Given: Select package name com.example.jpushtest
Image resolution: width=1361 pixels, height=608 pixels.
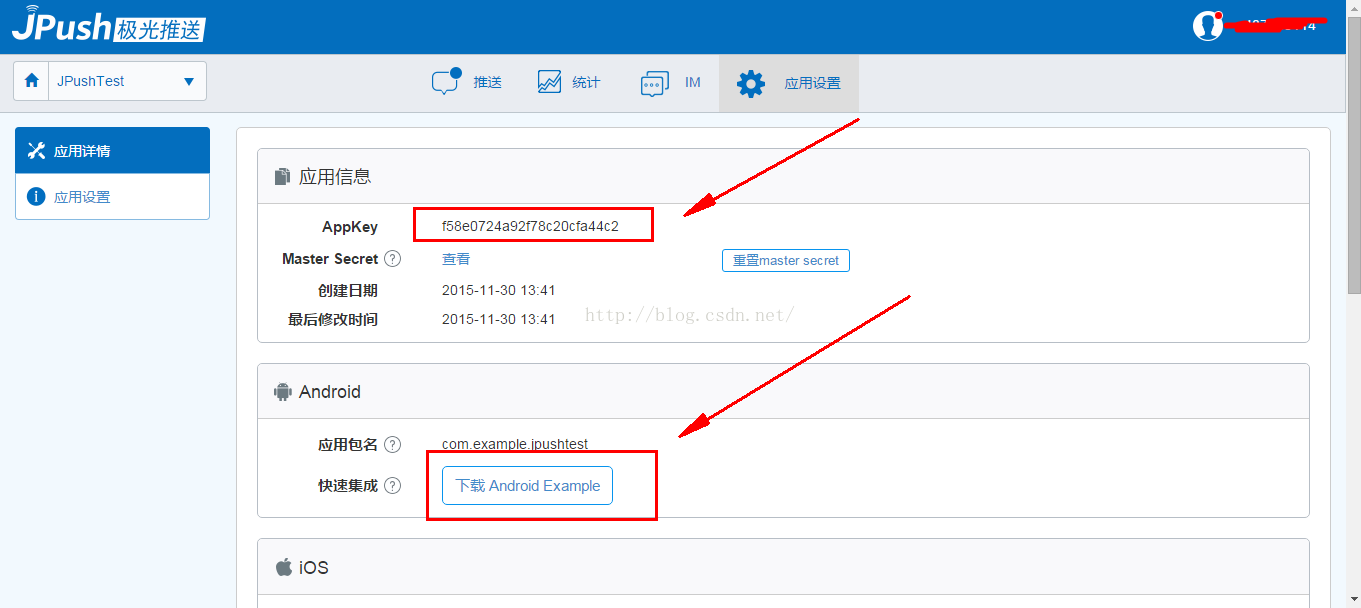Looking at the screenshot, I should click(x=515, y=444).
